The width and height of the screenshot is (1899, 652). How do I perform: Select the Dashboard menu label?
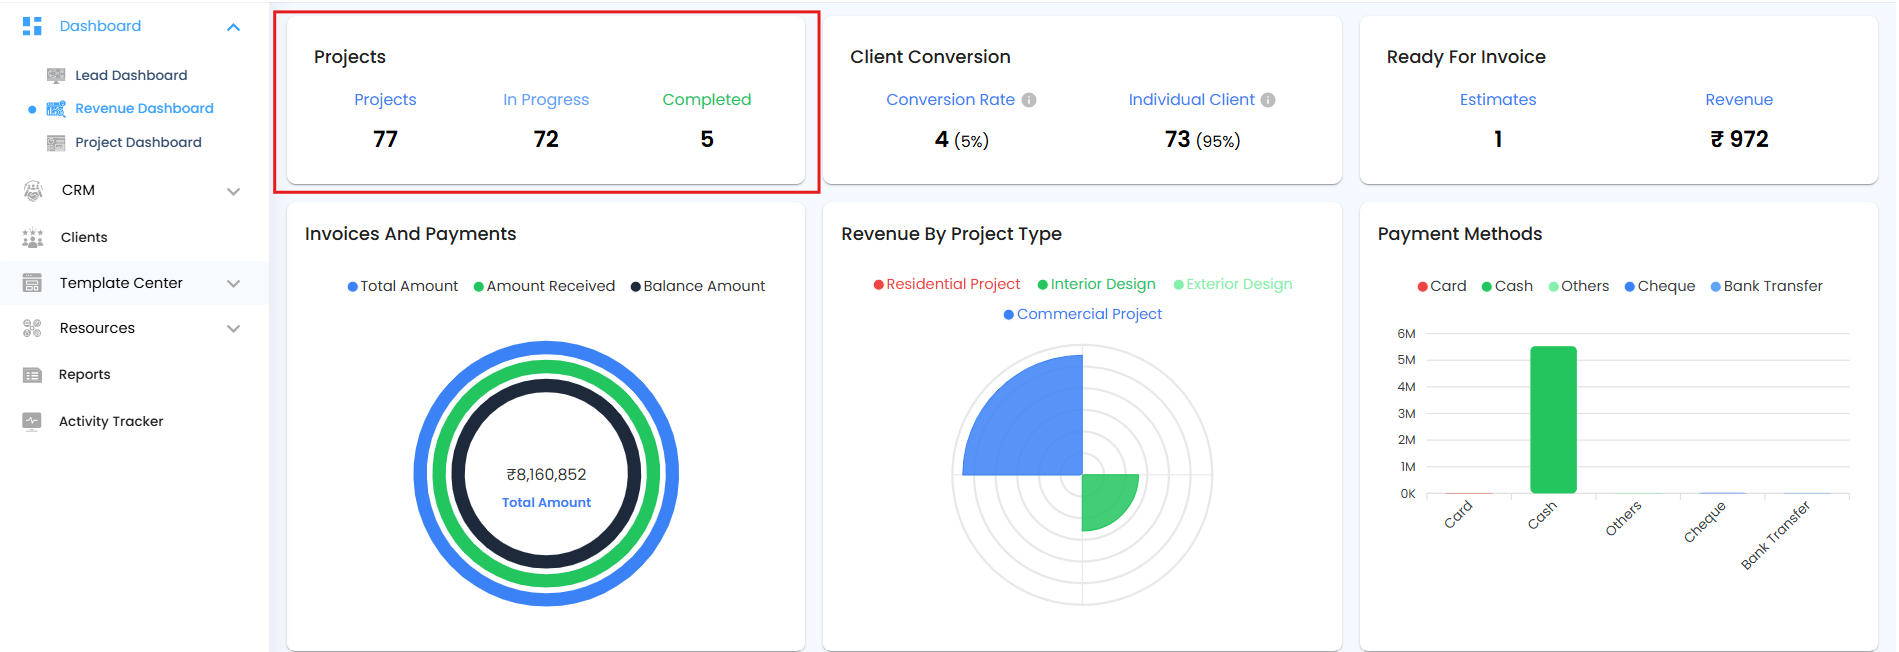point(100,26)
